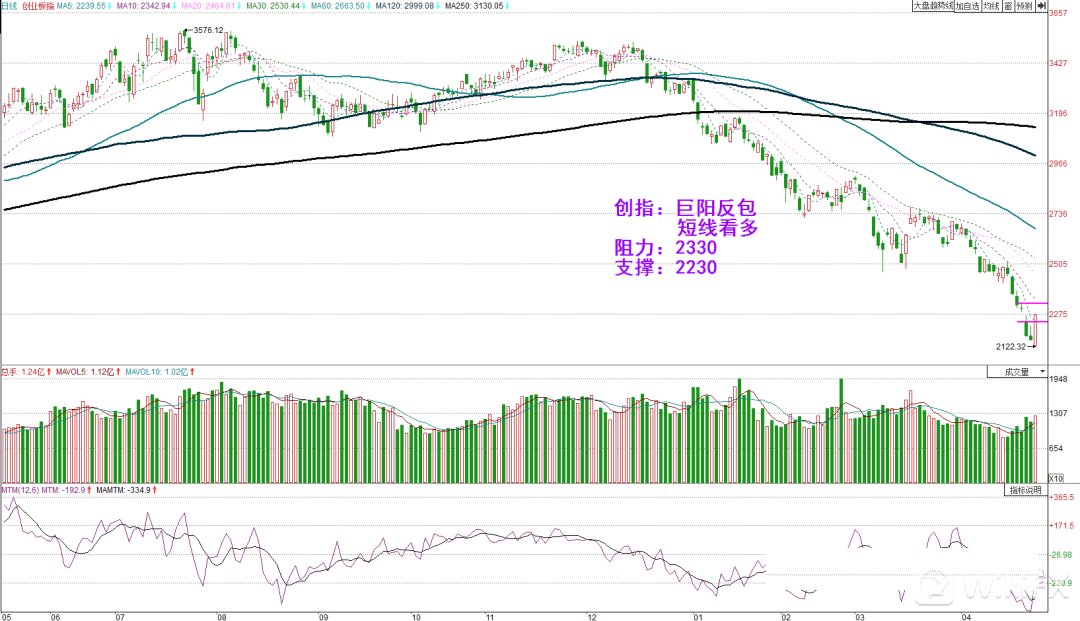Open the 指标说明 indicator description
Screen dimensions: 1080x621
(1024, 491)
